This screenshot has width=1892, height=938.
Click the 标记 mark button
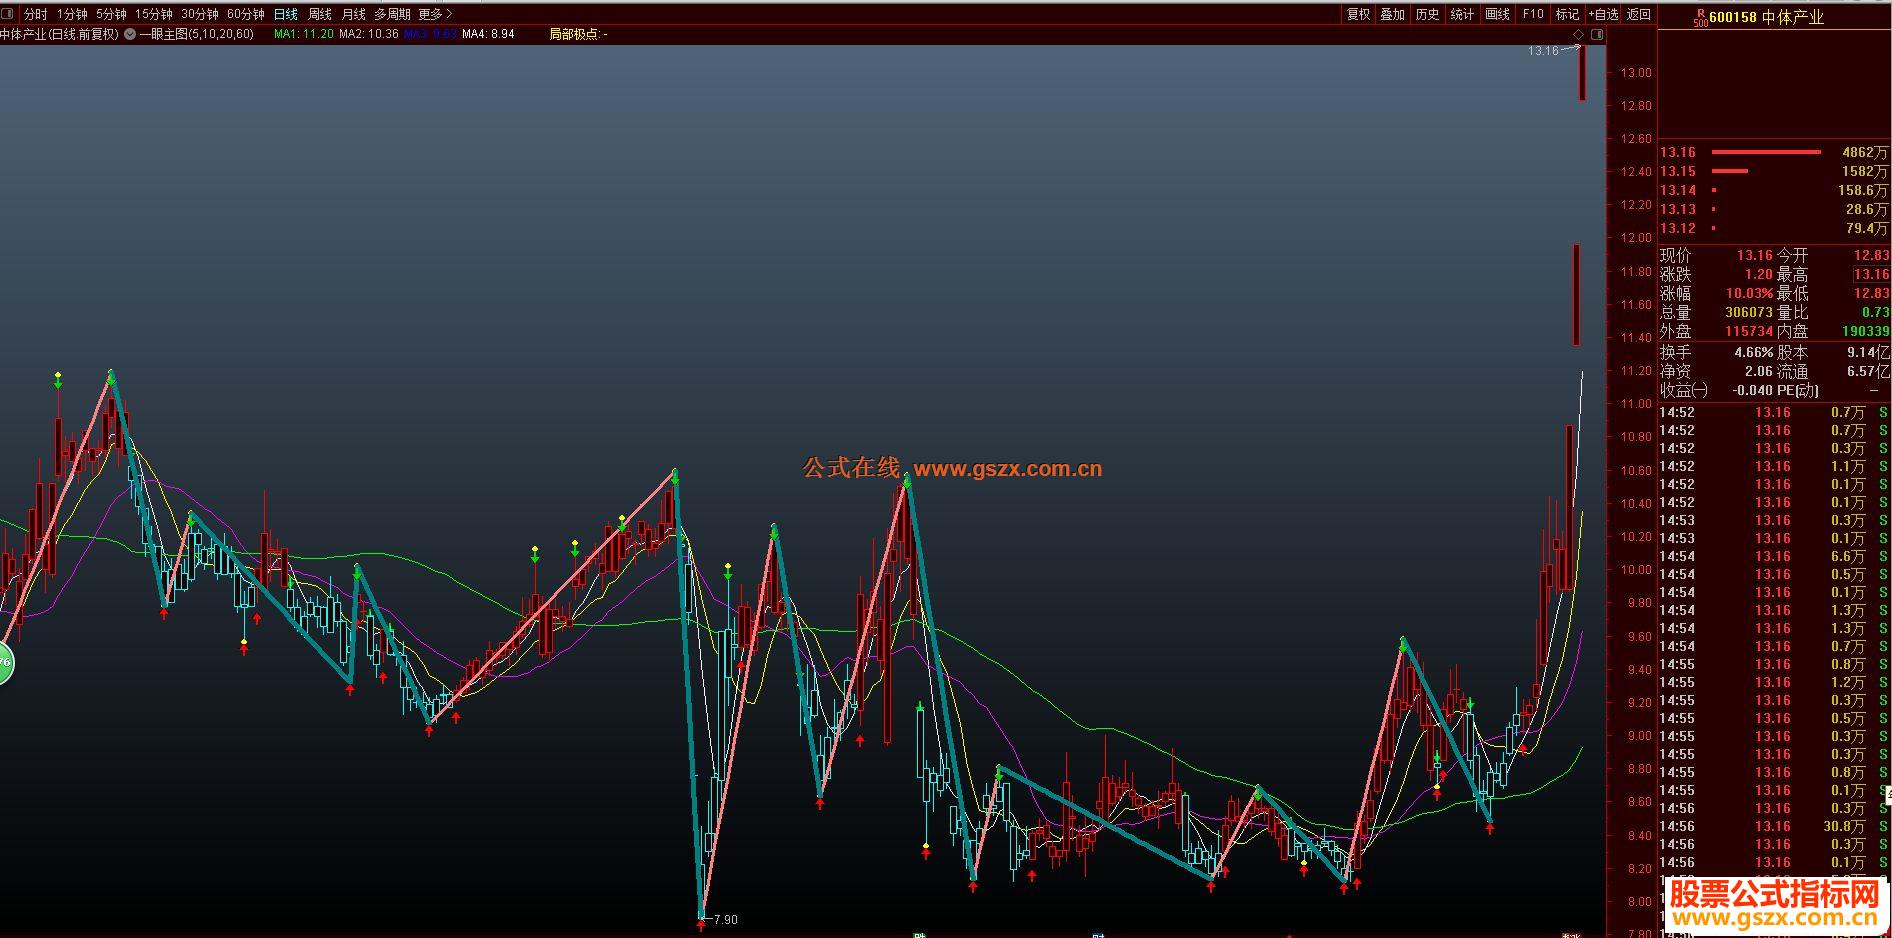1567,14
